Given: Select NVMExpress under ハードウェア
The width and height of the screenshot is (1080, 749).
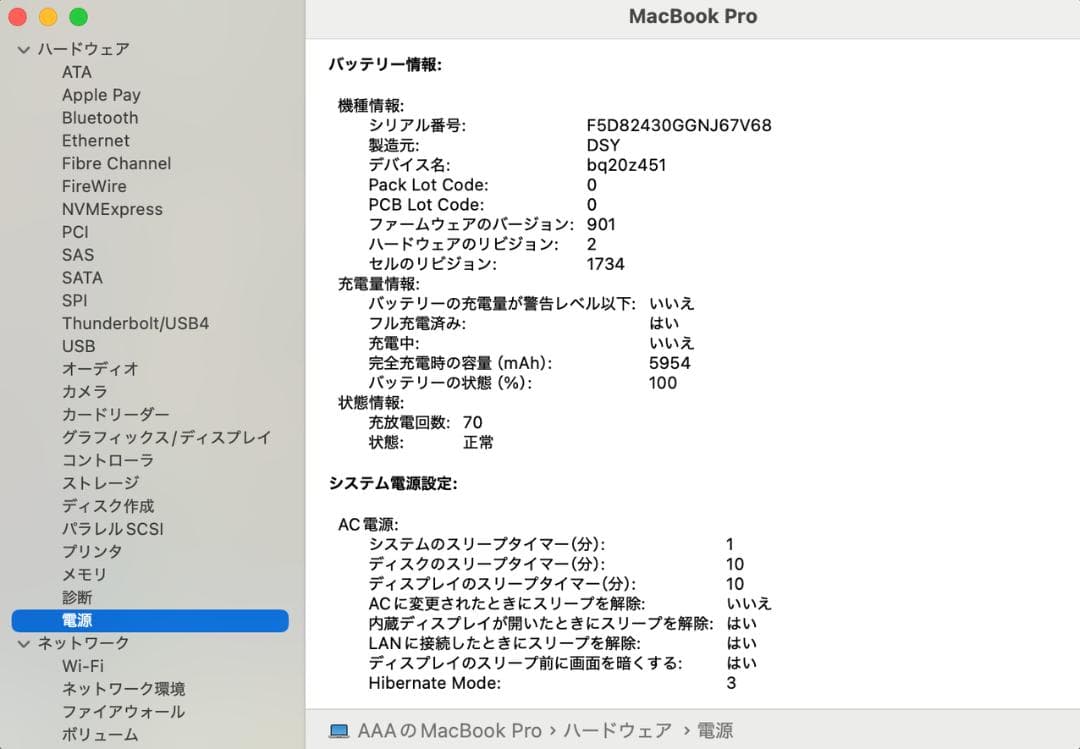Looking at the screenshot, I should (112, 209).
